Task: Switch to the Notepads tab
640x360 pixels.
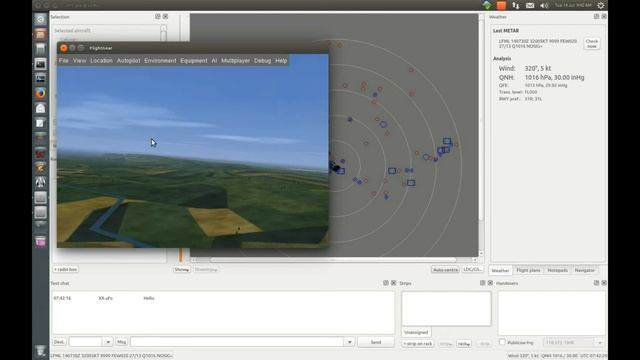Action: point(558,270)
